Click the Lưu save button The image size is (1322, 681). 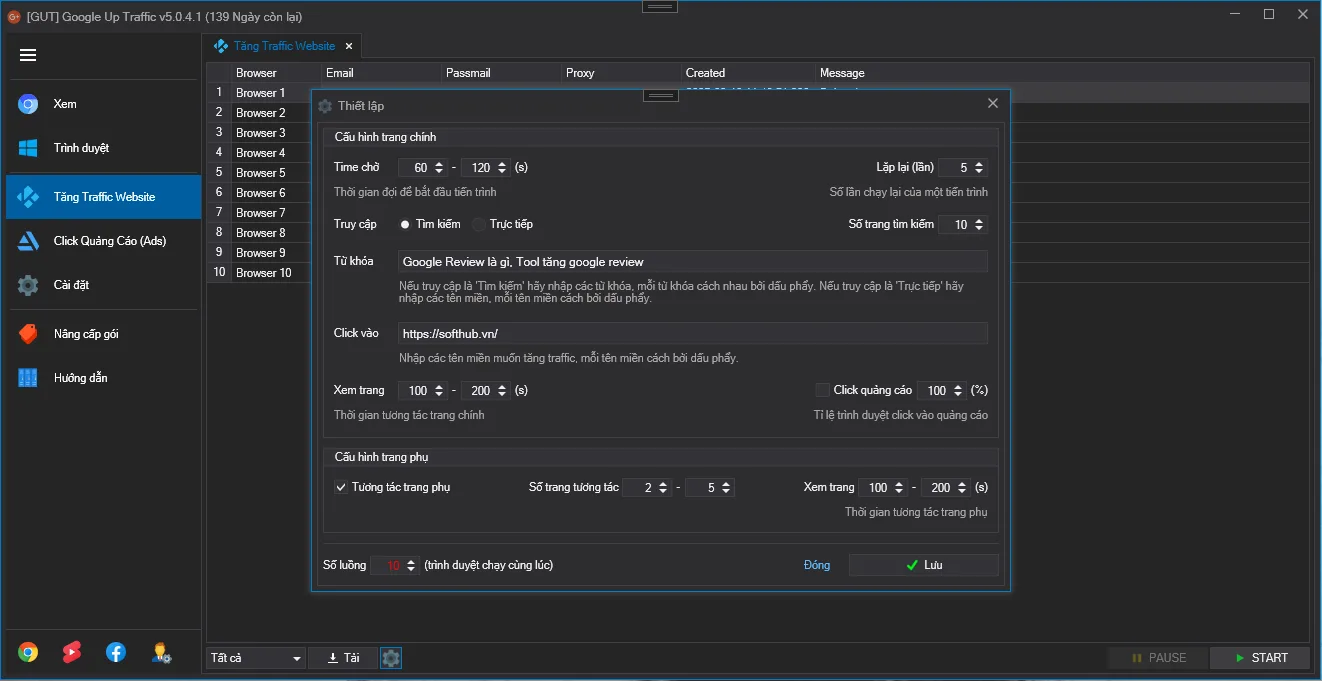click(x=924, y=565)
